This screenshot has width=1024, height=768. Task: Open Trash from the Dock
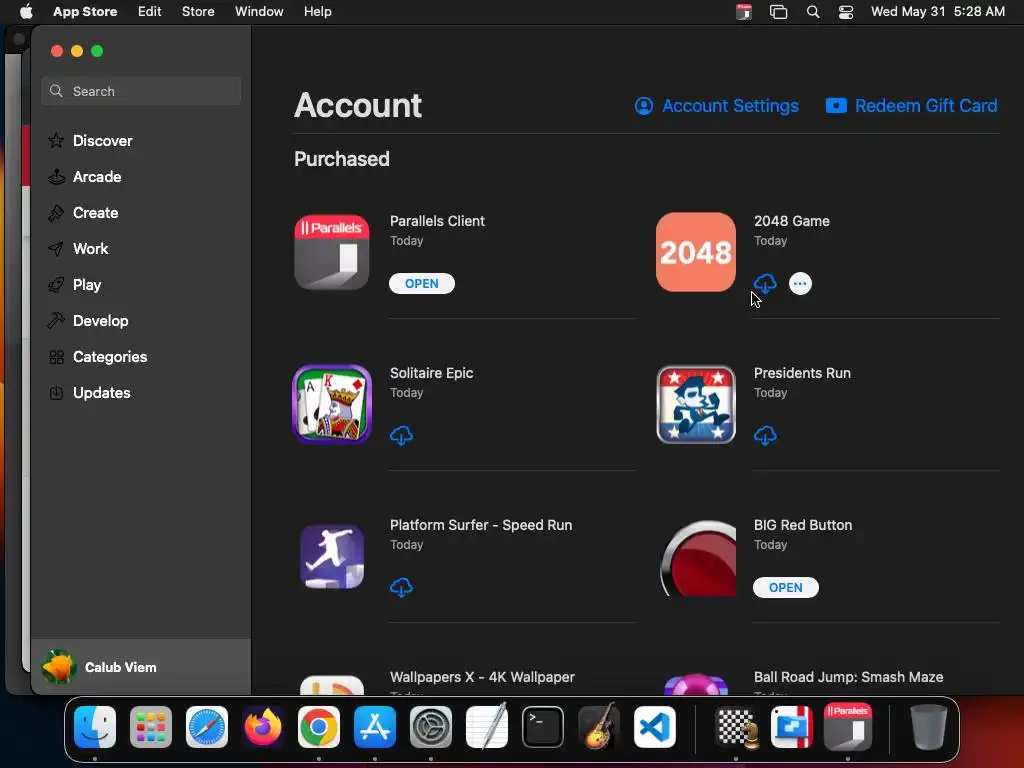[929, 727]
